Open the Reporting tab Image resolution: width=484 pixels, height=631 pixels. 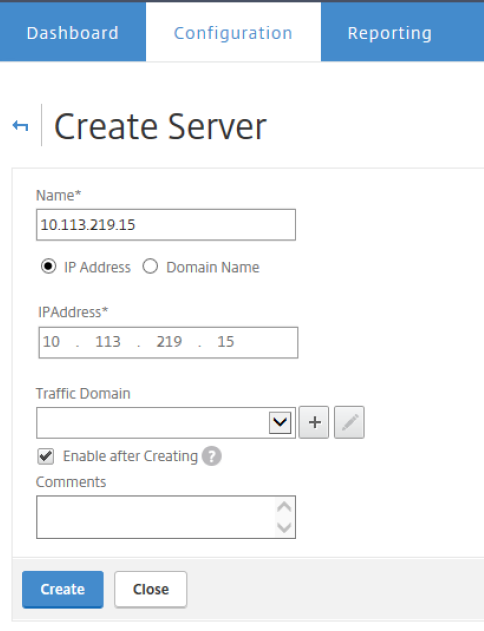click(x=389, y=33)
